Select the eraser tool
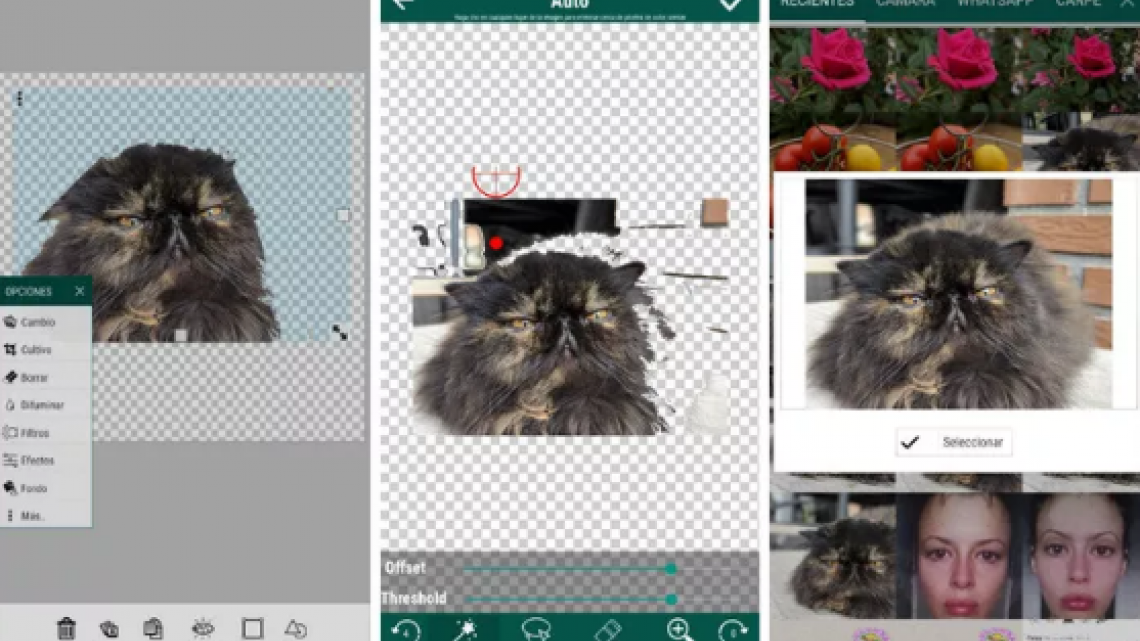The width and height of the screenshot is (1140, 641). [x=610, y=629]
